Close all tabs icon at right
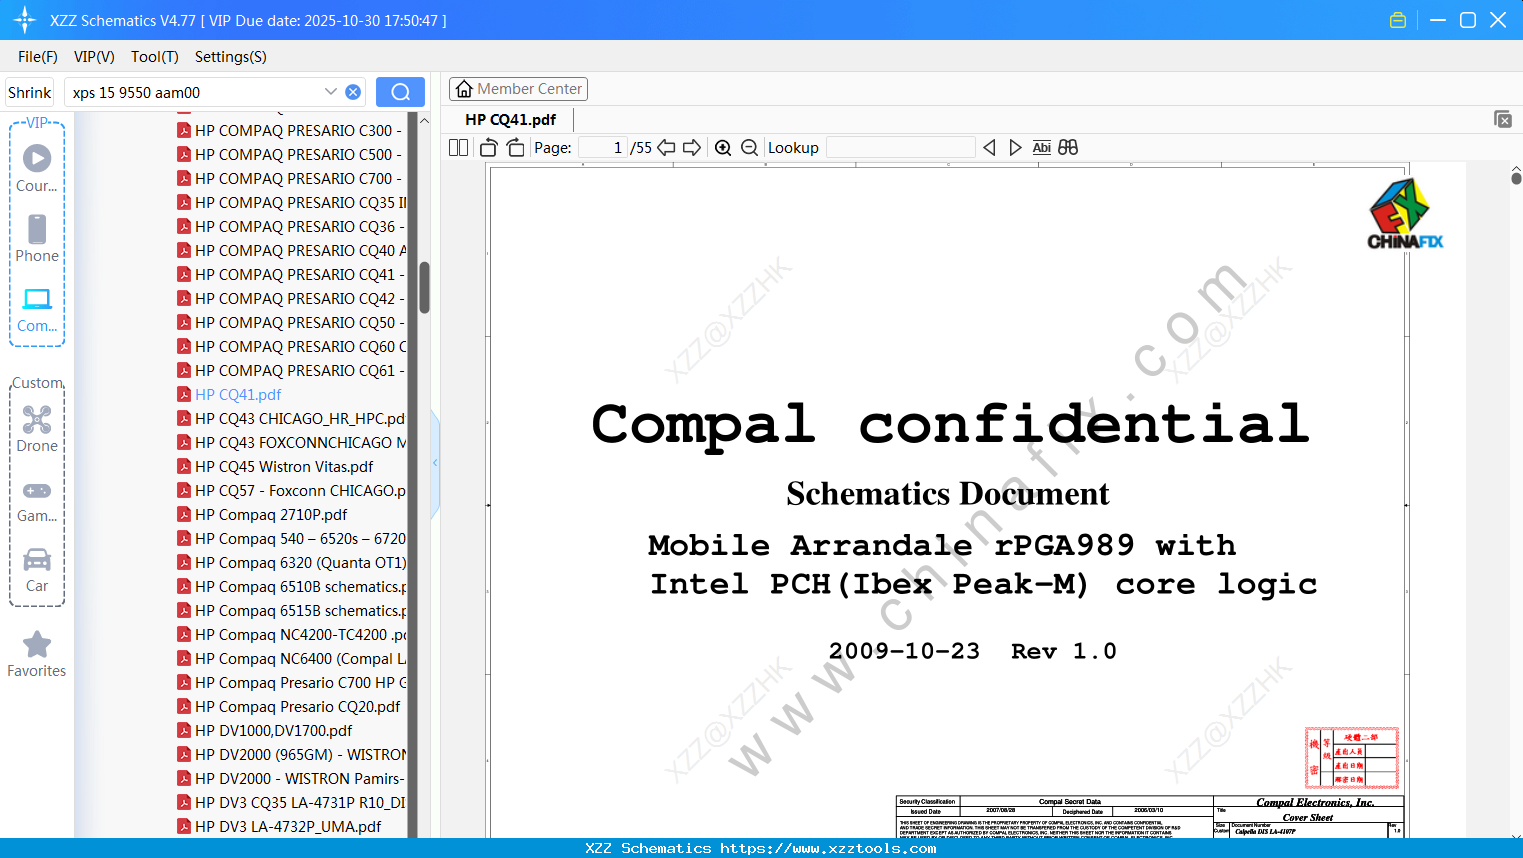 point(1503,119)
